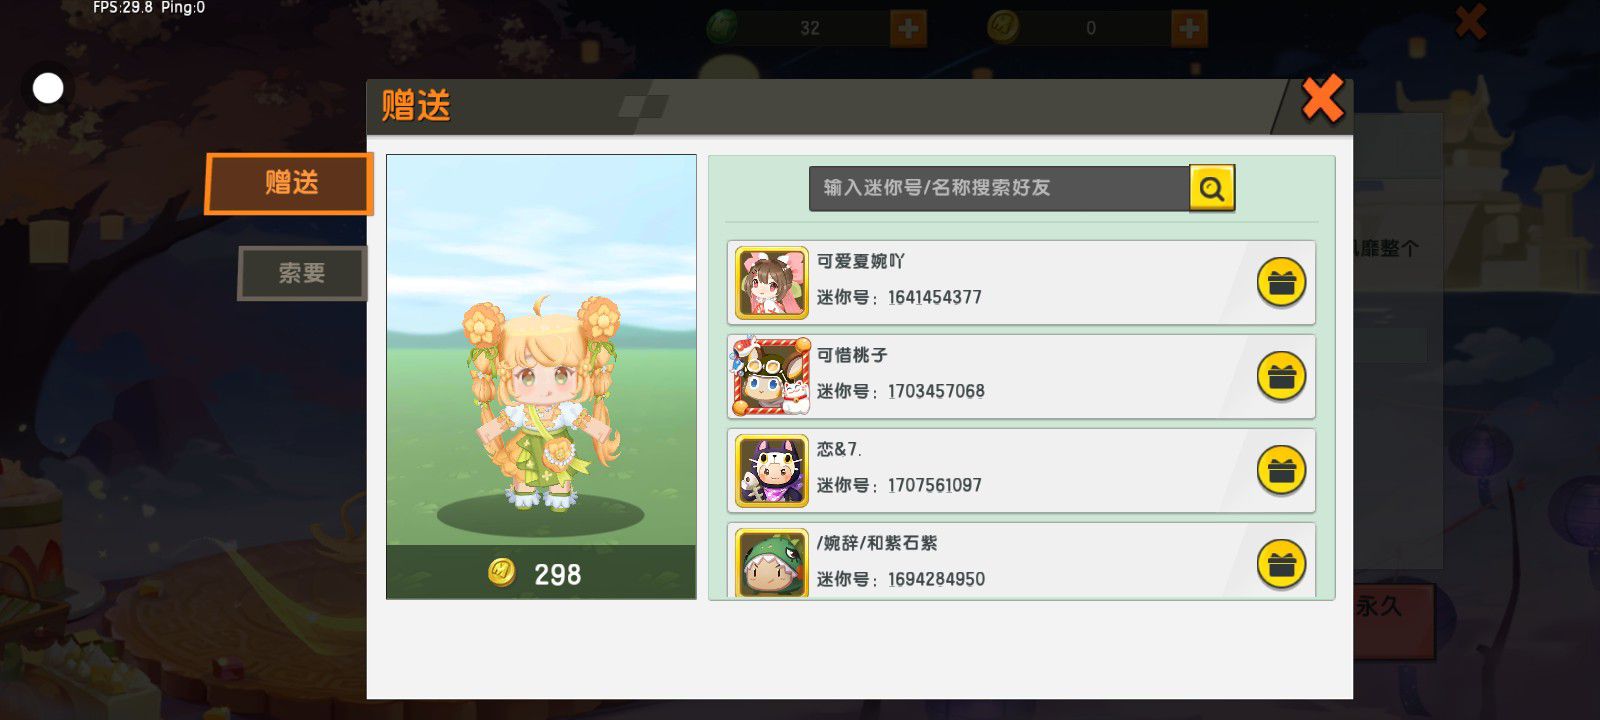Click the black cat avatar of 恋&7.
The width and height of the screenshot is (1600, 720).
(x=772, y=471)
